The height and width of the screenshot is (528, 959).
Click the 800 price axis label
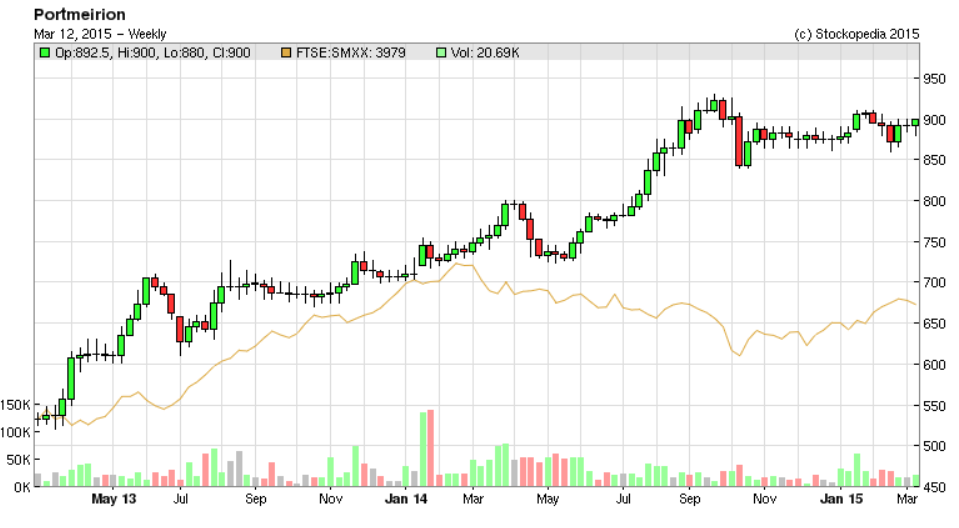click(x=934, y=201)
